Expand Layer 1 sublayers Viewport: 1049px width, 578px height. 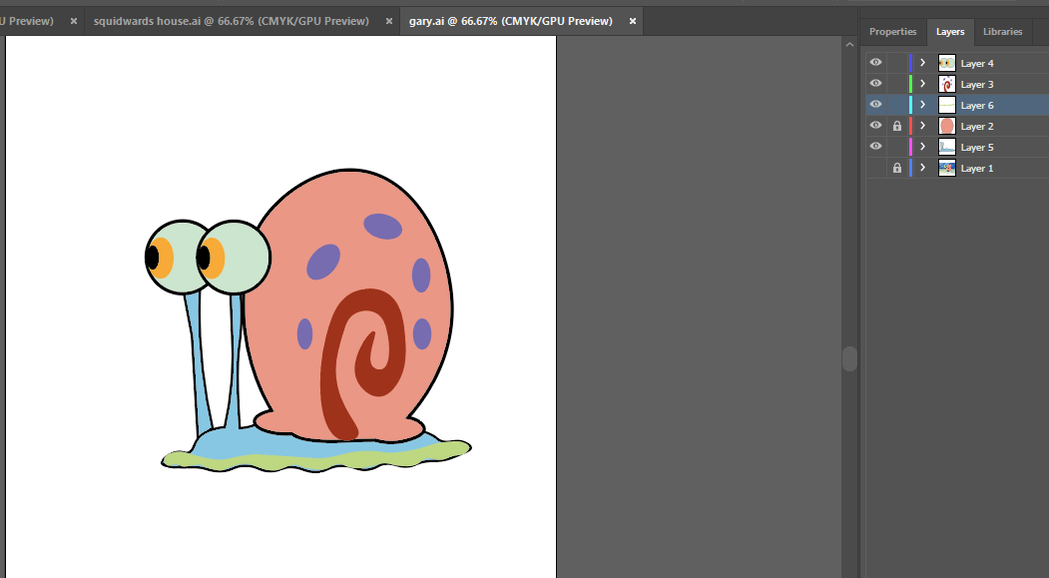923,168
